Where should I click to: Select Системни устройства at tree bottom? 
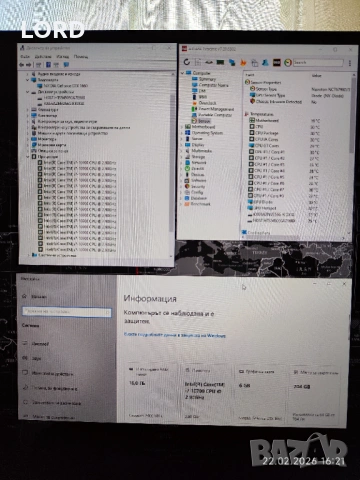click(x=57, y=255)
